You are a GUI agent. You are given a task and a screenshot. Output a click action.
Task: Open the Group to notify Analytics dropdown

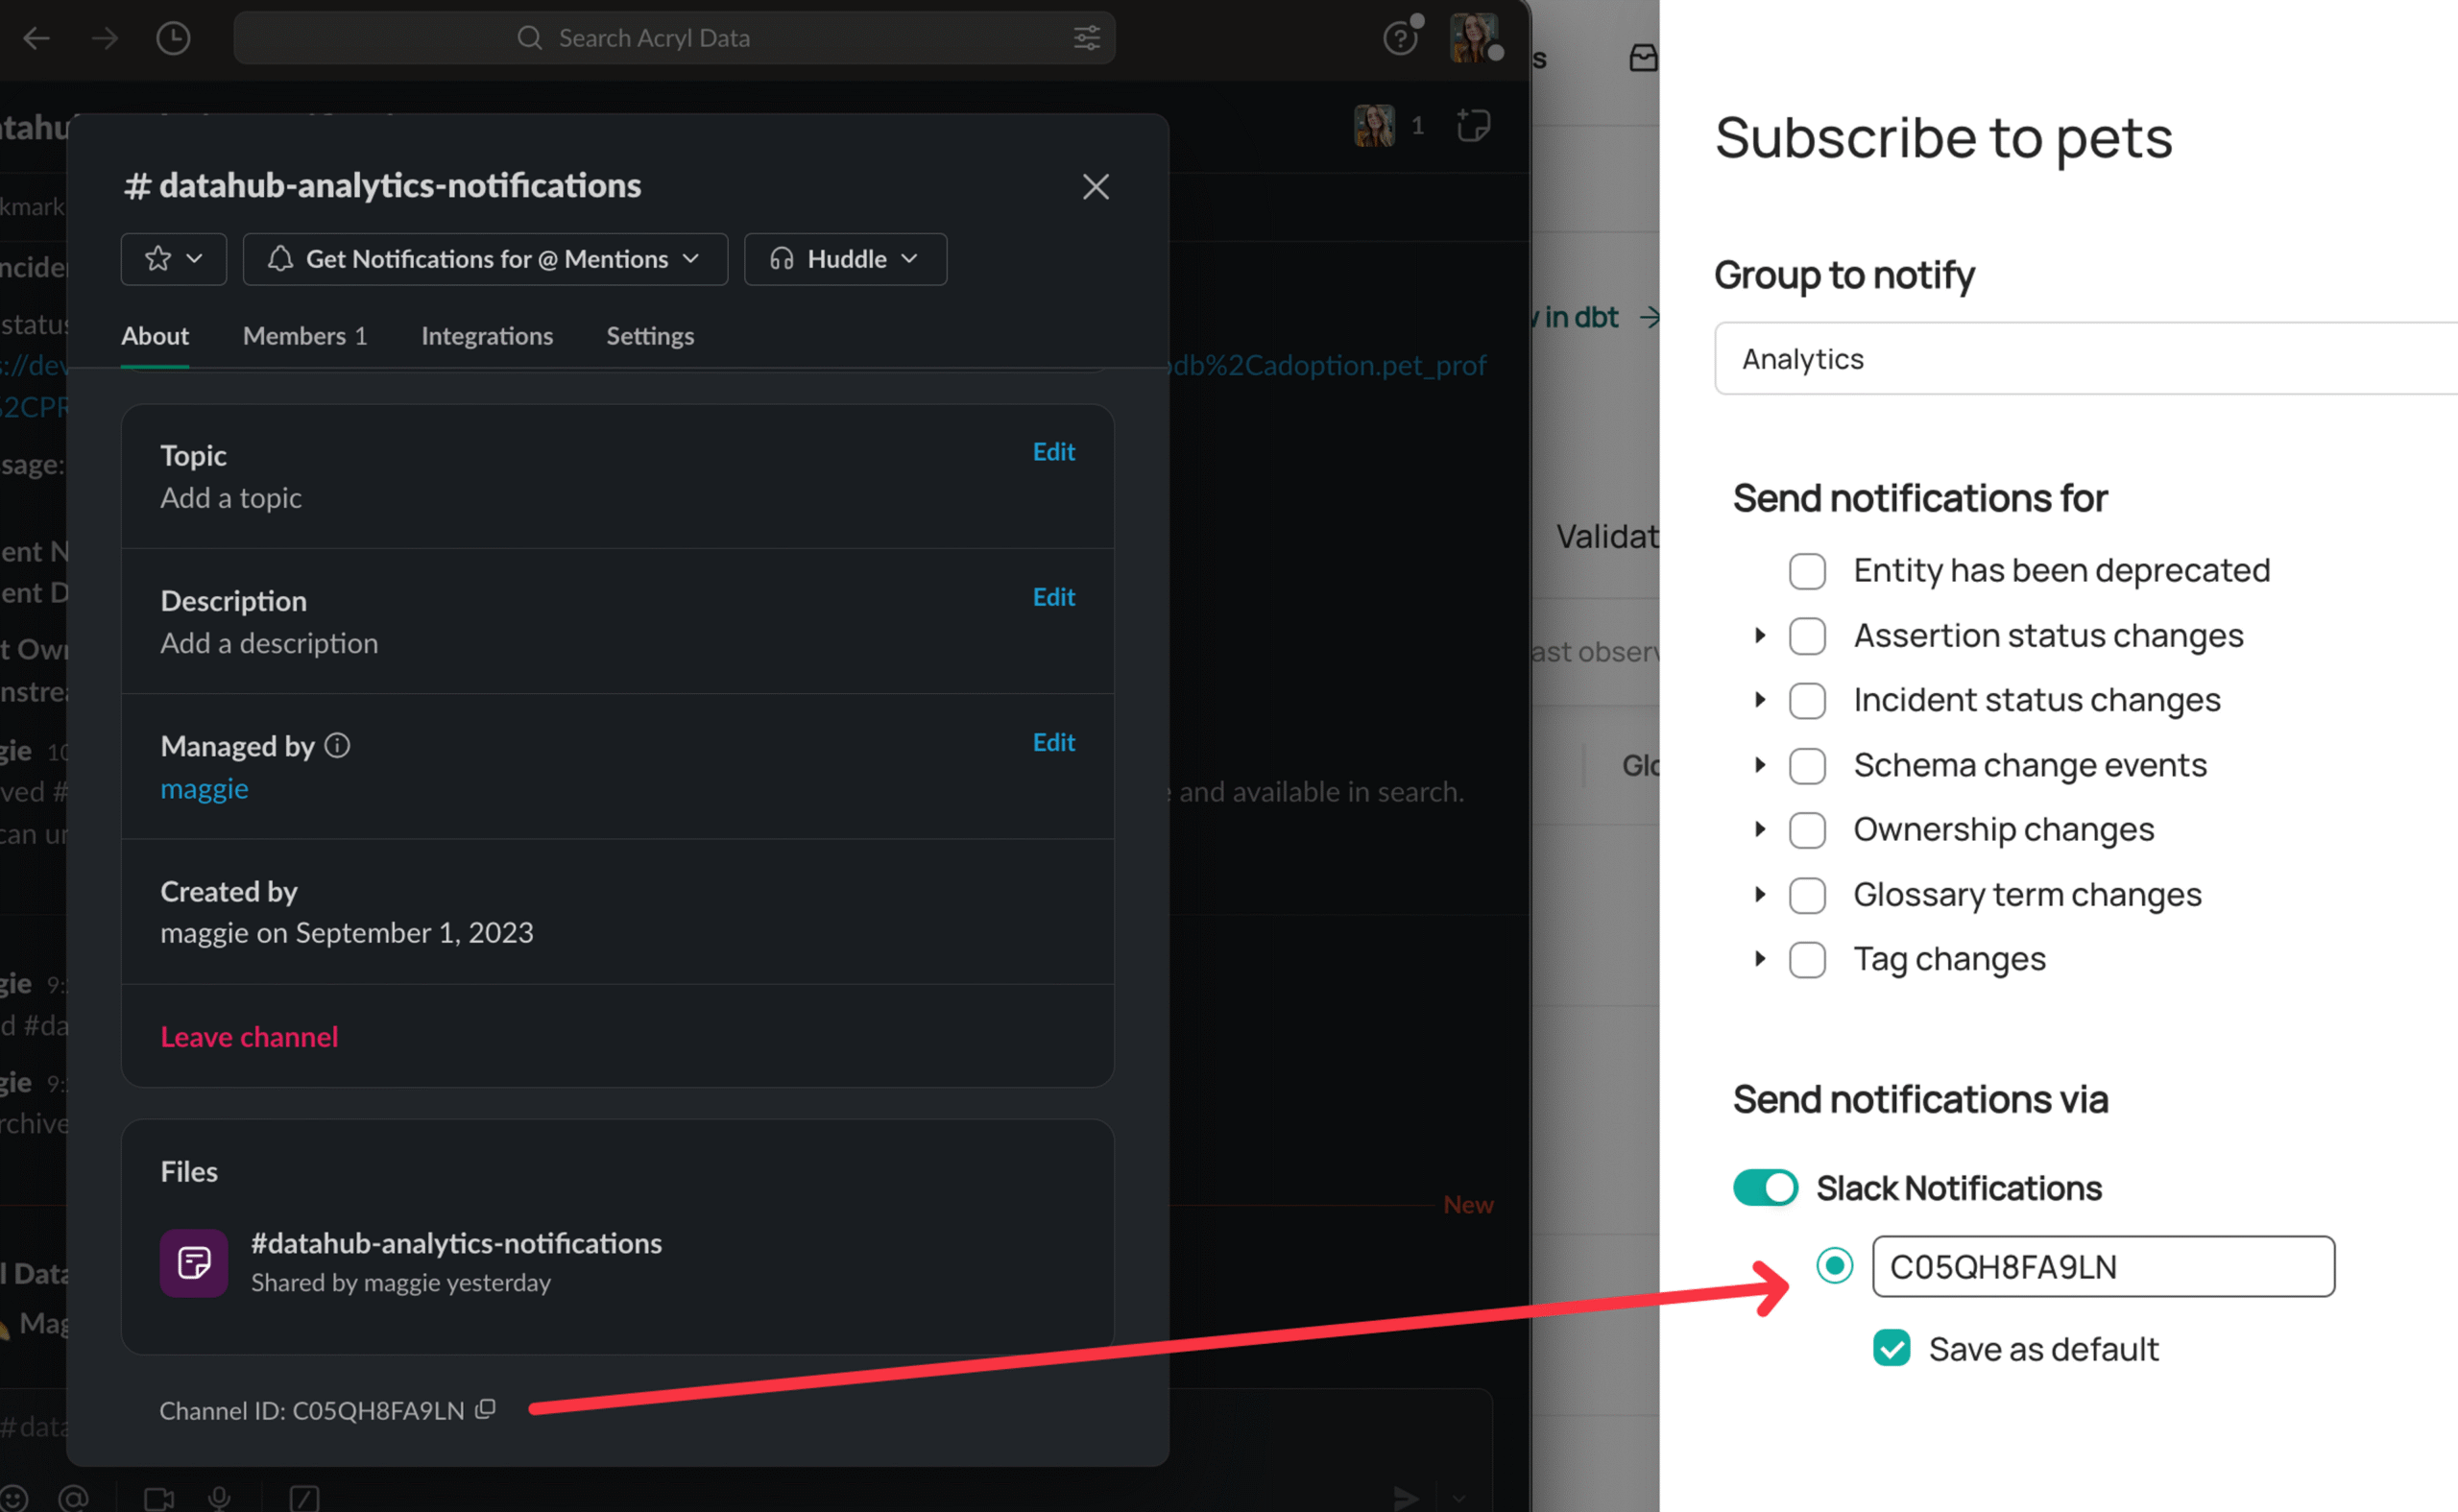pos(2086,359)
